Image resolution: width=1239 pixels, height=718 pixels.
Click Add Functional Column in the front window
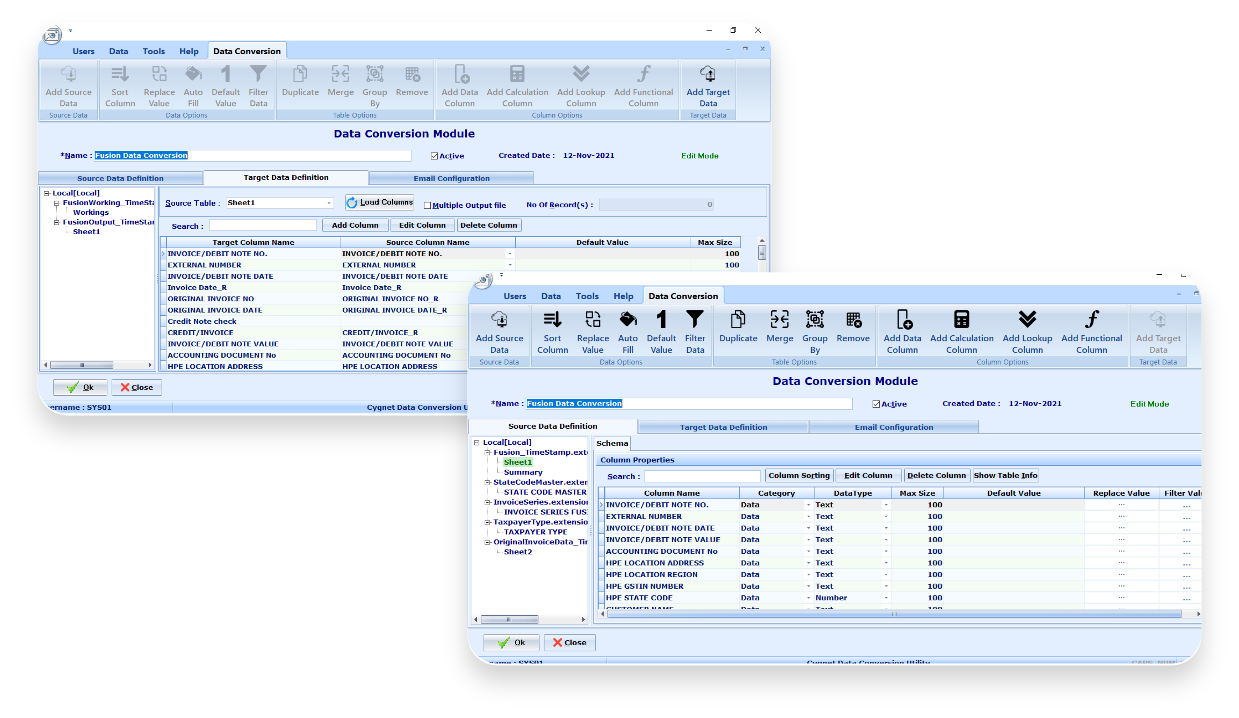(1092, 331)
